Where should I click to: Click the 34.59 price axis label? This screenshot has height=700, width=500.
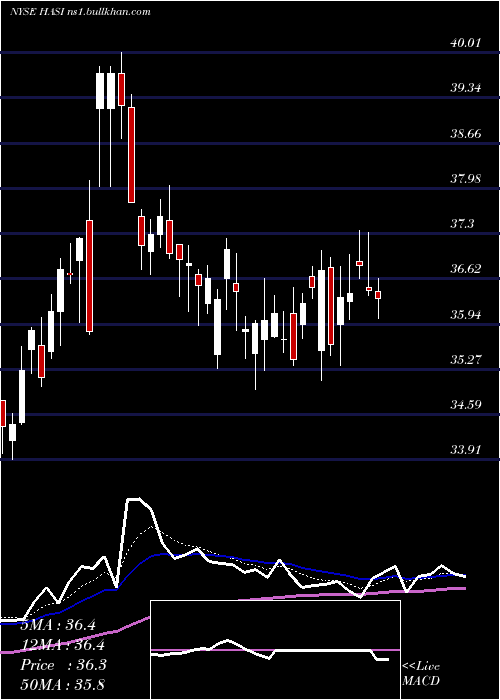pyautogui.click(x=466, y=405)
